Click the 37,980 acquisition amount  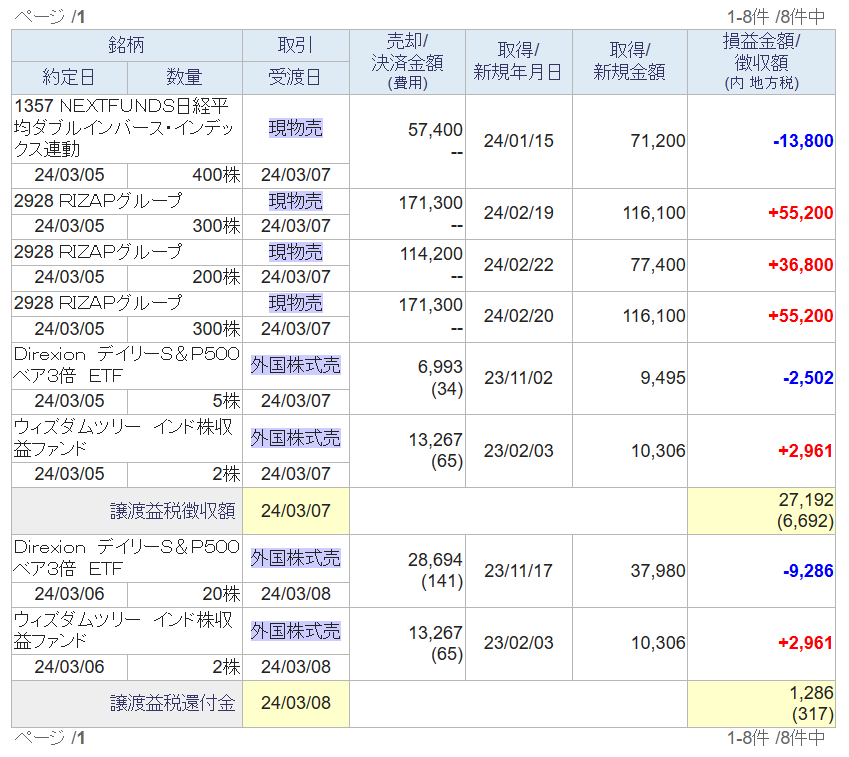tap(658, 571)
